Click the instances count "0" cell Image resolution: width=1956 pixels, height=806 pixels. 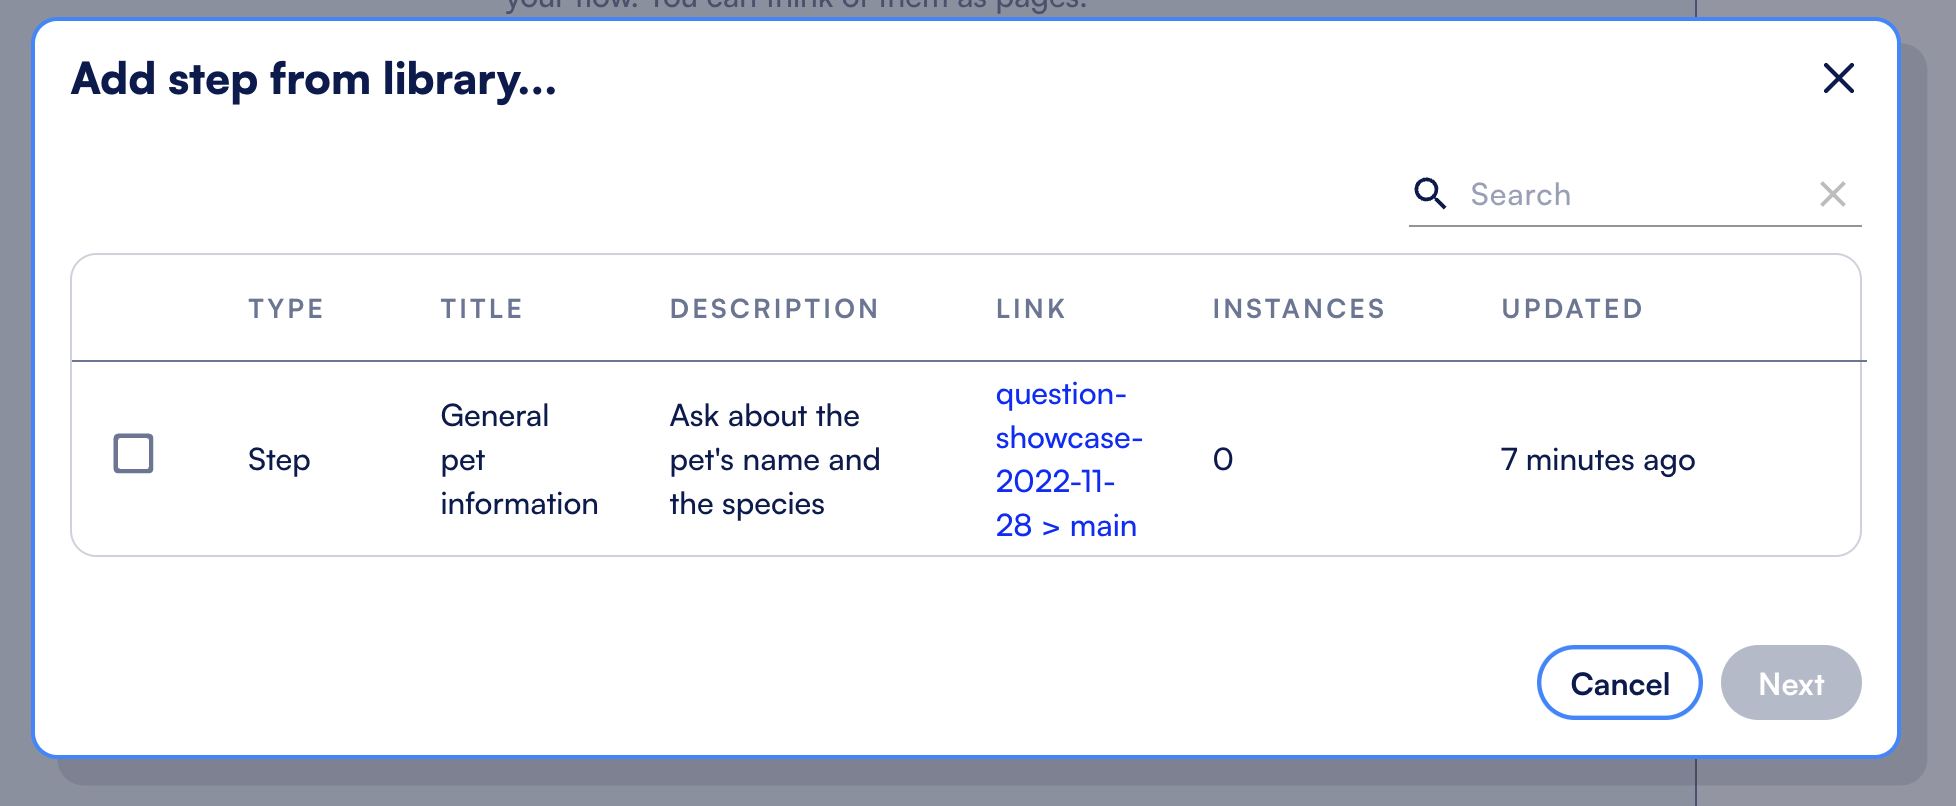coord(1223,460)
